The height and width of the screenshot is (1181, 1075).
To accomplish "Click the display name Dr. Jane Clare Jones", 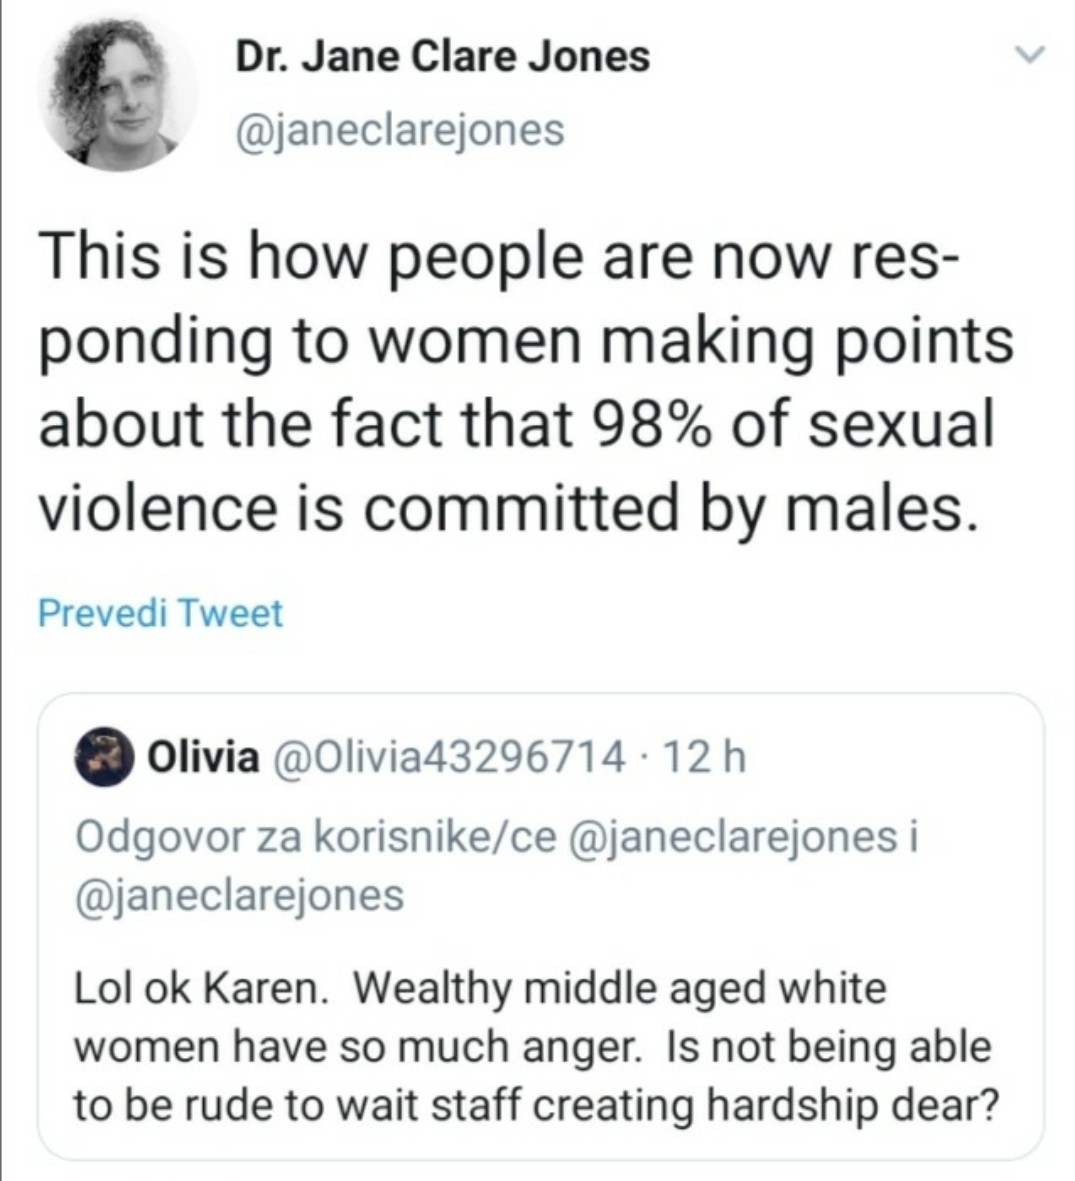I will tap(442, 56).
